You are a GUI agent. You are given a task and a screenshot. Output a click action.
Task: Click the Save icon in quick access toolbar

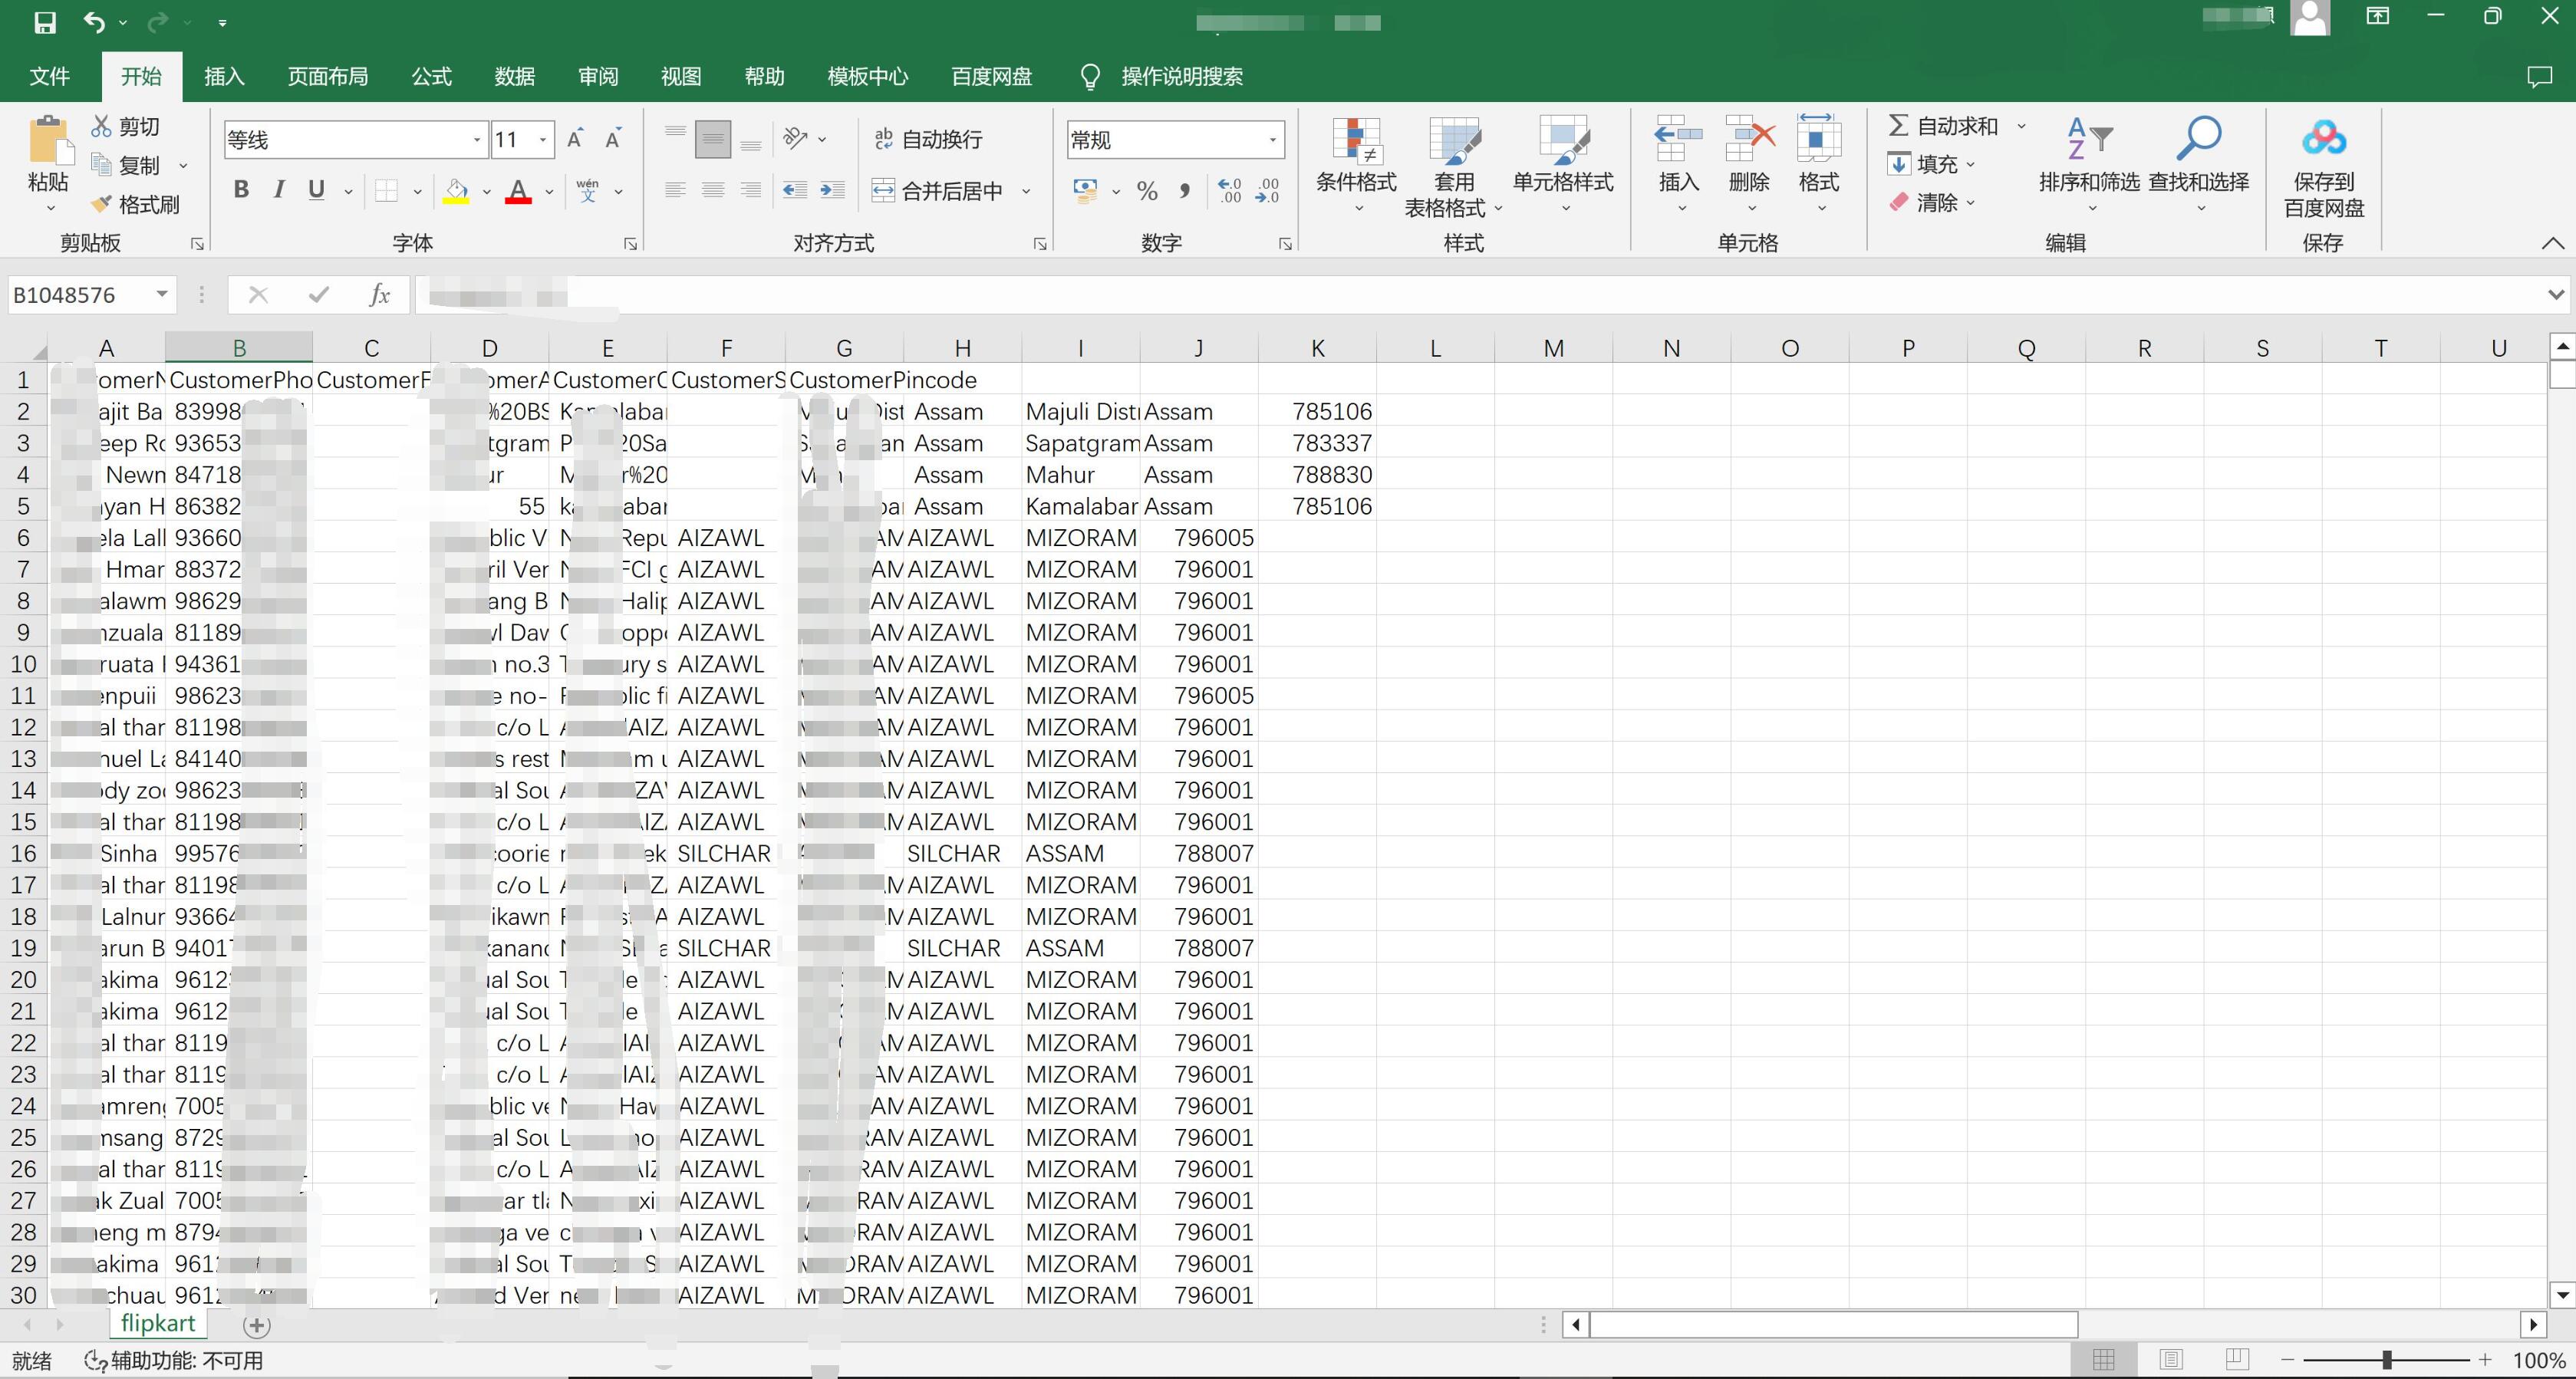coord(45,22)
